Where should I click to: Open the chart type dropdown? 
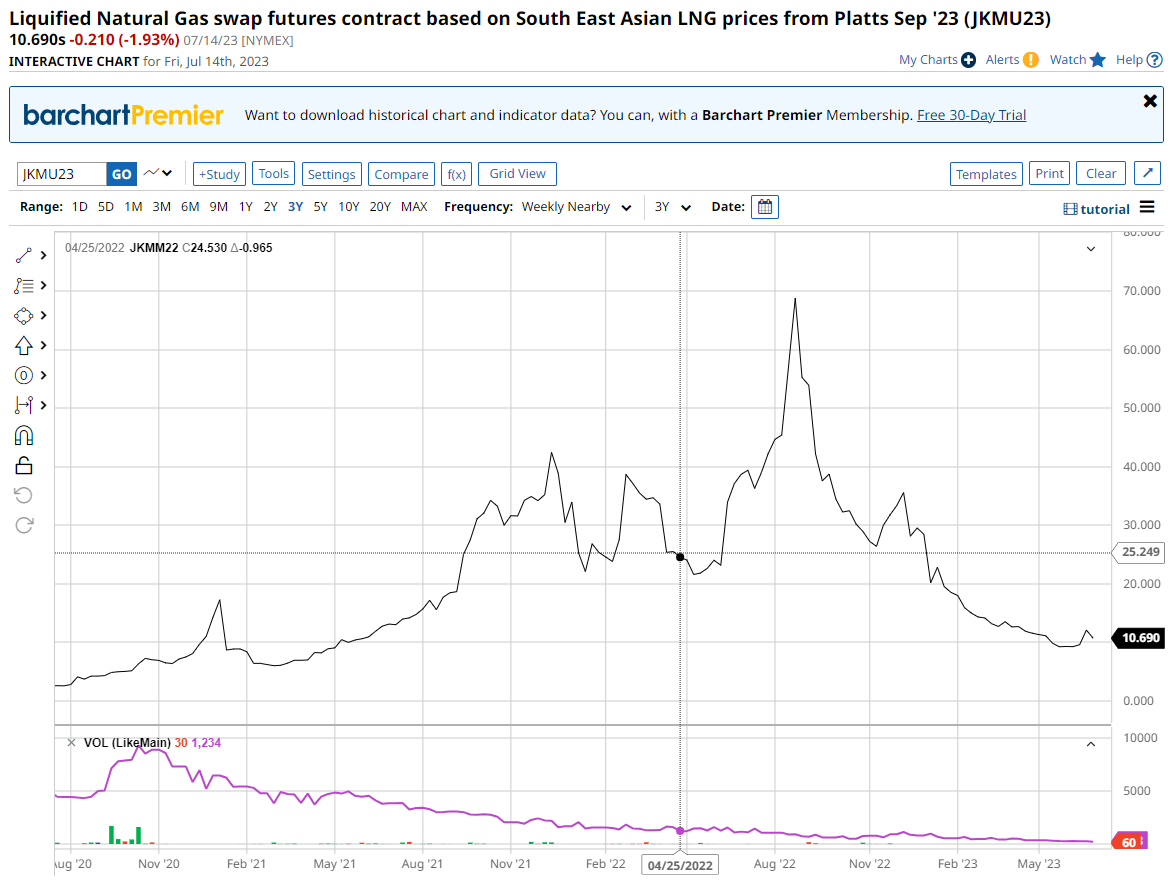157,173
